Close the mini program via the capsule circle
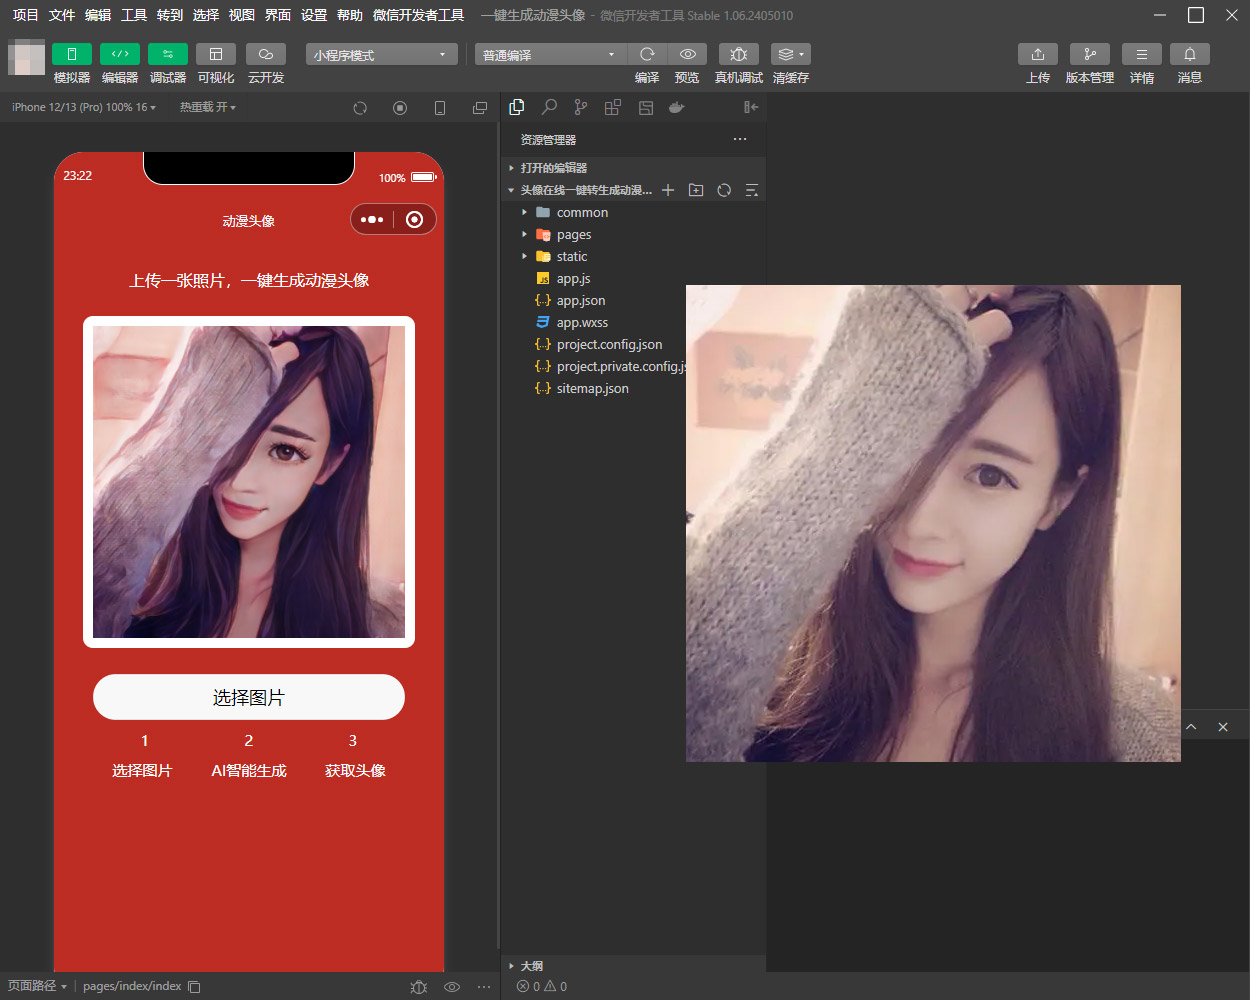 click(x=415, y=220)
